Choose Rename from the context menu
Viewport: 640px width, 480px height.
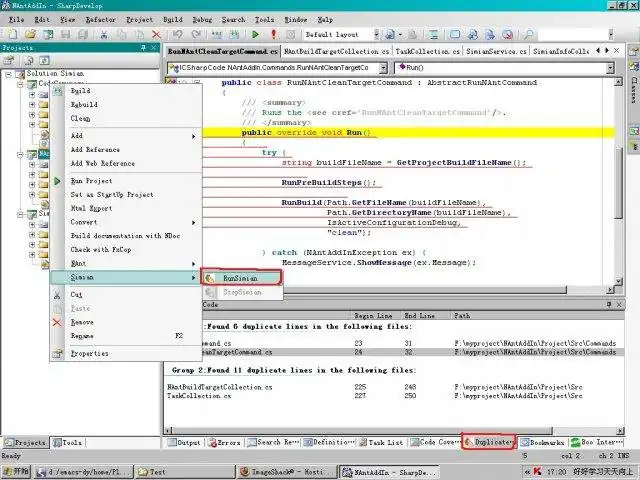point(82,336)
